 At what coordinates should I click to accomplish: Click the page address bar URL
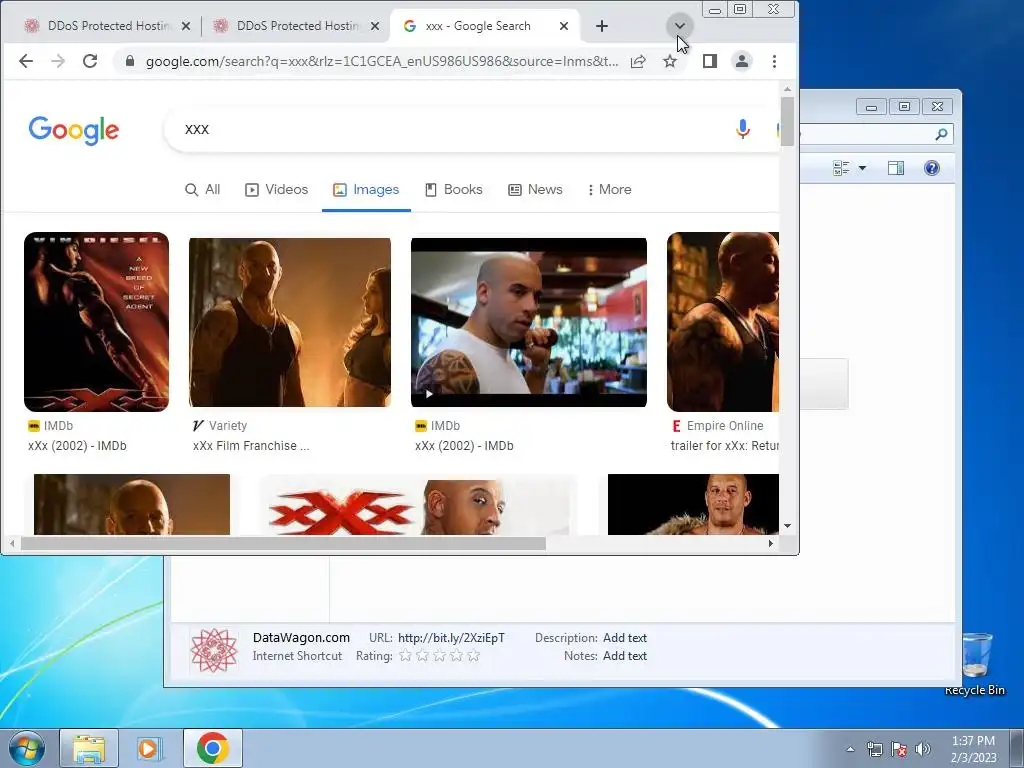[382, 61]
